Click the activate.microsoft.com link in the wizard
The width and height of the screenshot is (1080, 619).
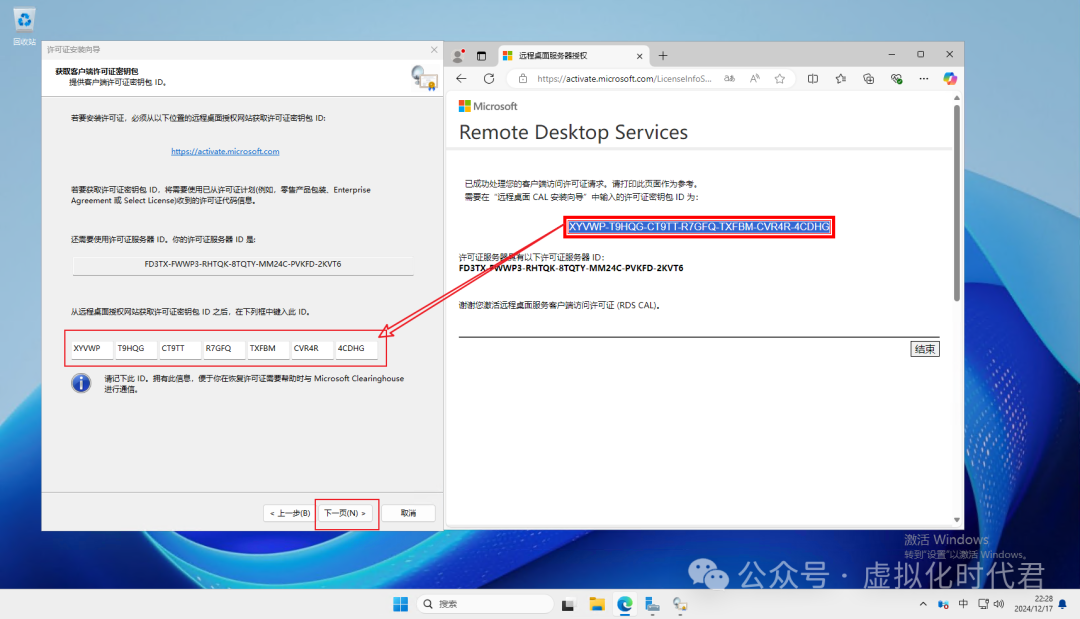225,152
